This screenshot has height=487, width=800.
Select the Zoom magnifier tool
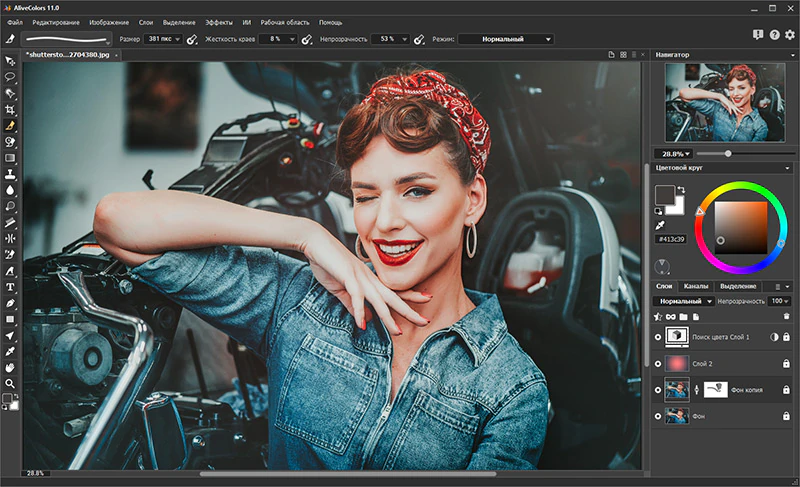tap(10, 383)
